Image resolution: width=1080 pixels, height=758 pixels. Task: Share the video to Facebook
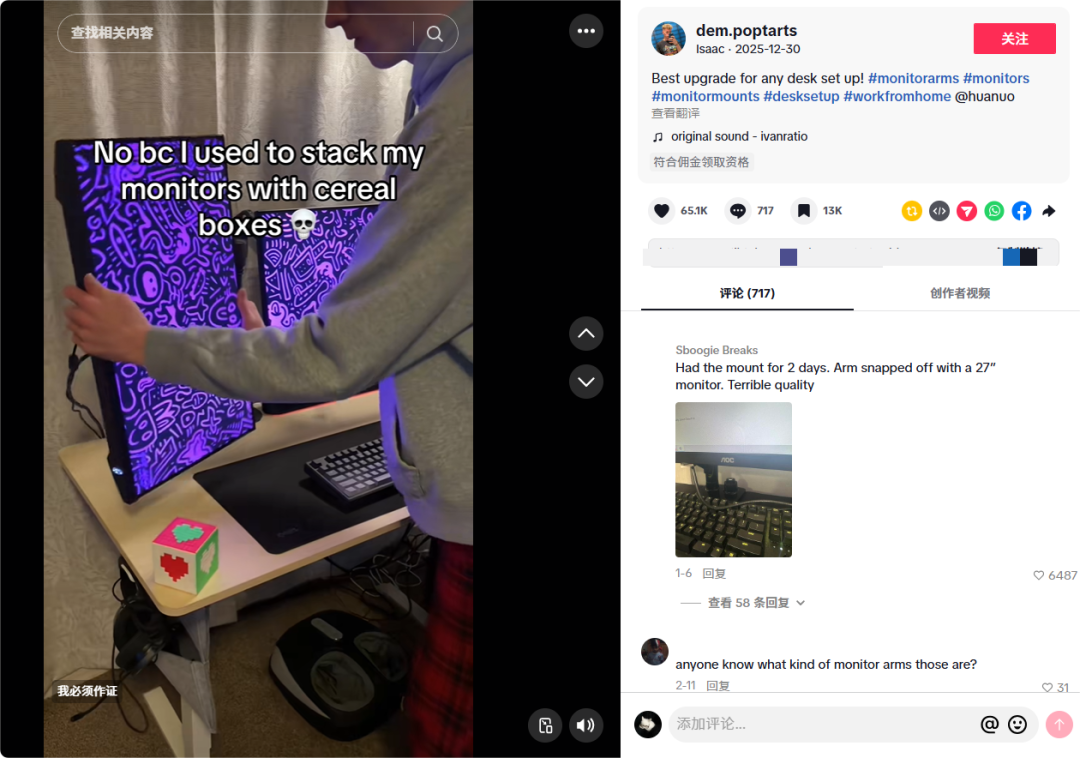tap(1021, 211)
